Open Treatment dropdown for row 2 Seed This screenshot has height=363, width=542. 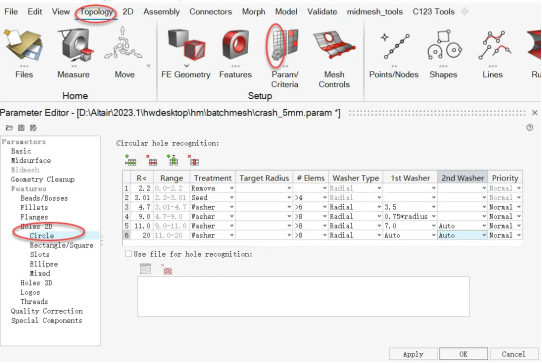pos(232,197)
